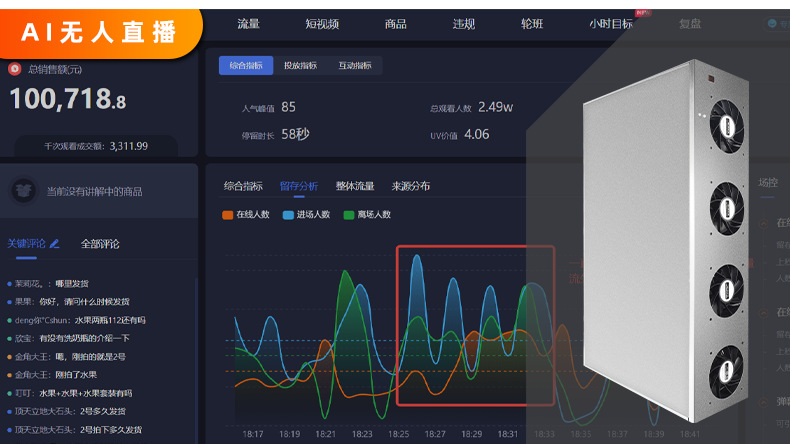Image resolution: width=790 pixels, height=444 pixels.
Task: Select the 综合指标 blue button
Action: click(x=246, y=66)
